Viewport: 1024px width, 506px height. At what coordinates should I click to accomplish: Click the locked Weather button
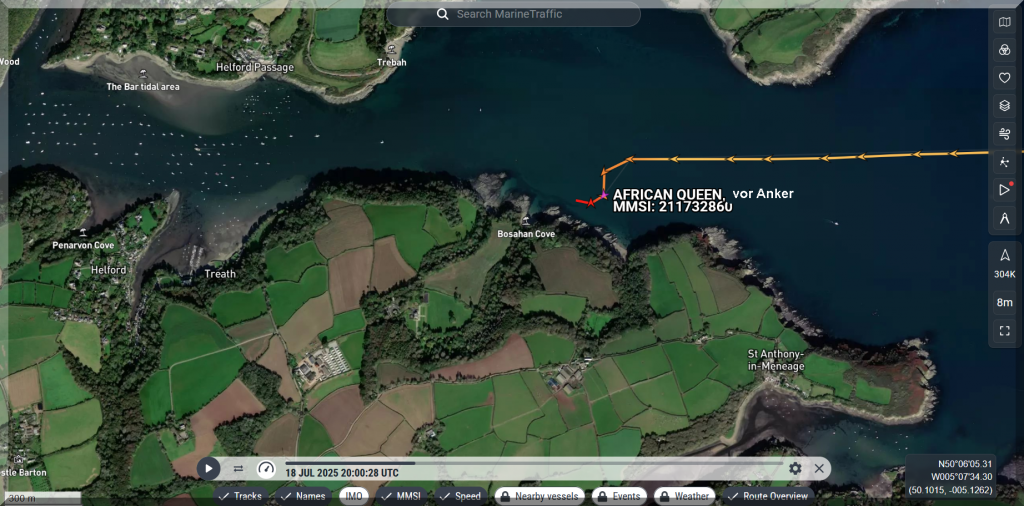(683, 496)
